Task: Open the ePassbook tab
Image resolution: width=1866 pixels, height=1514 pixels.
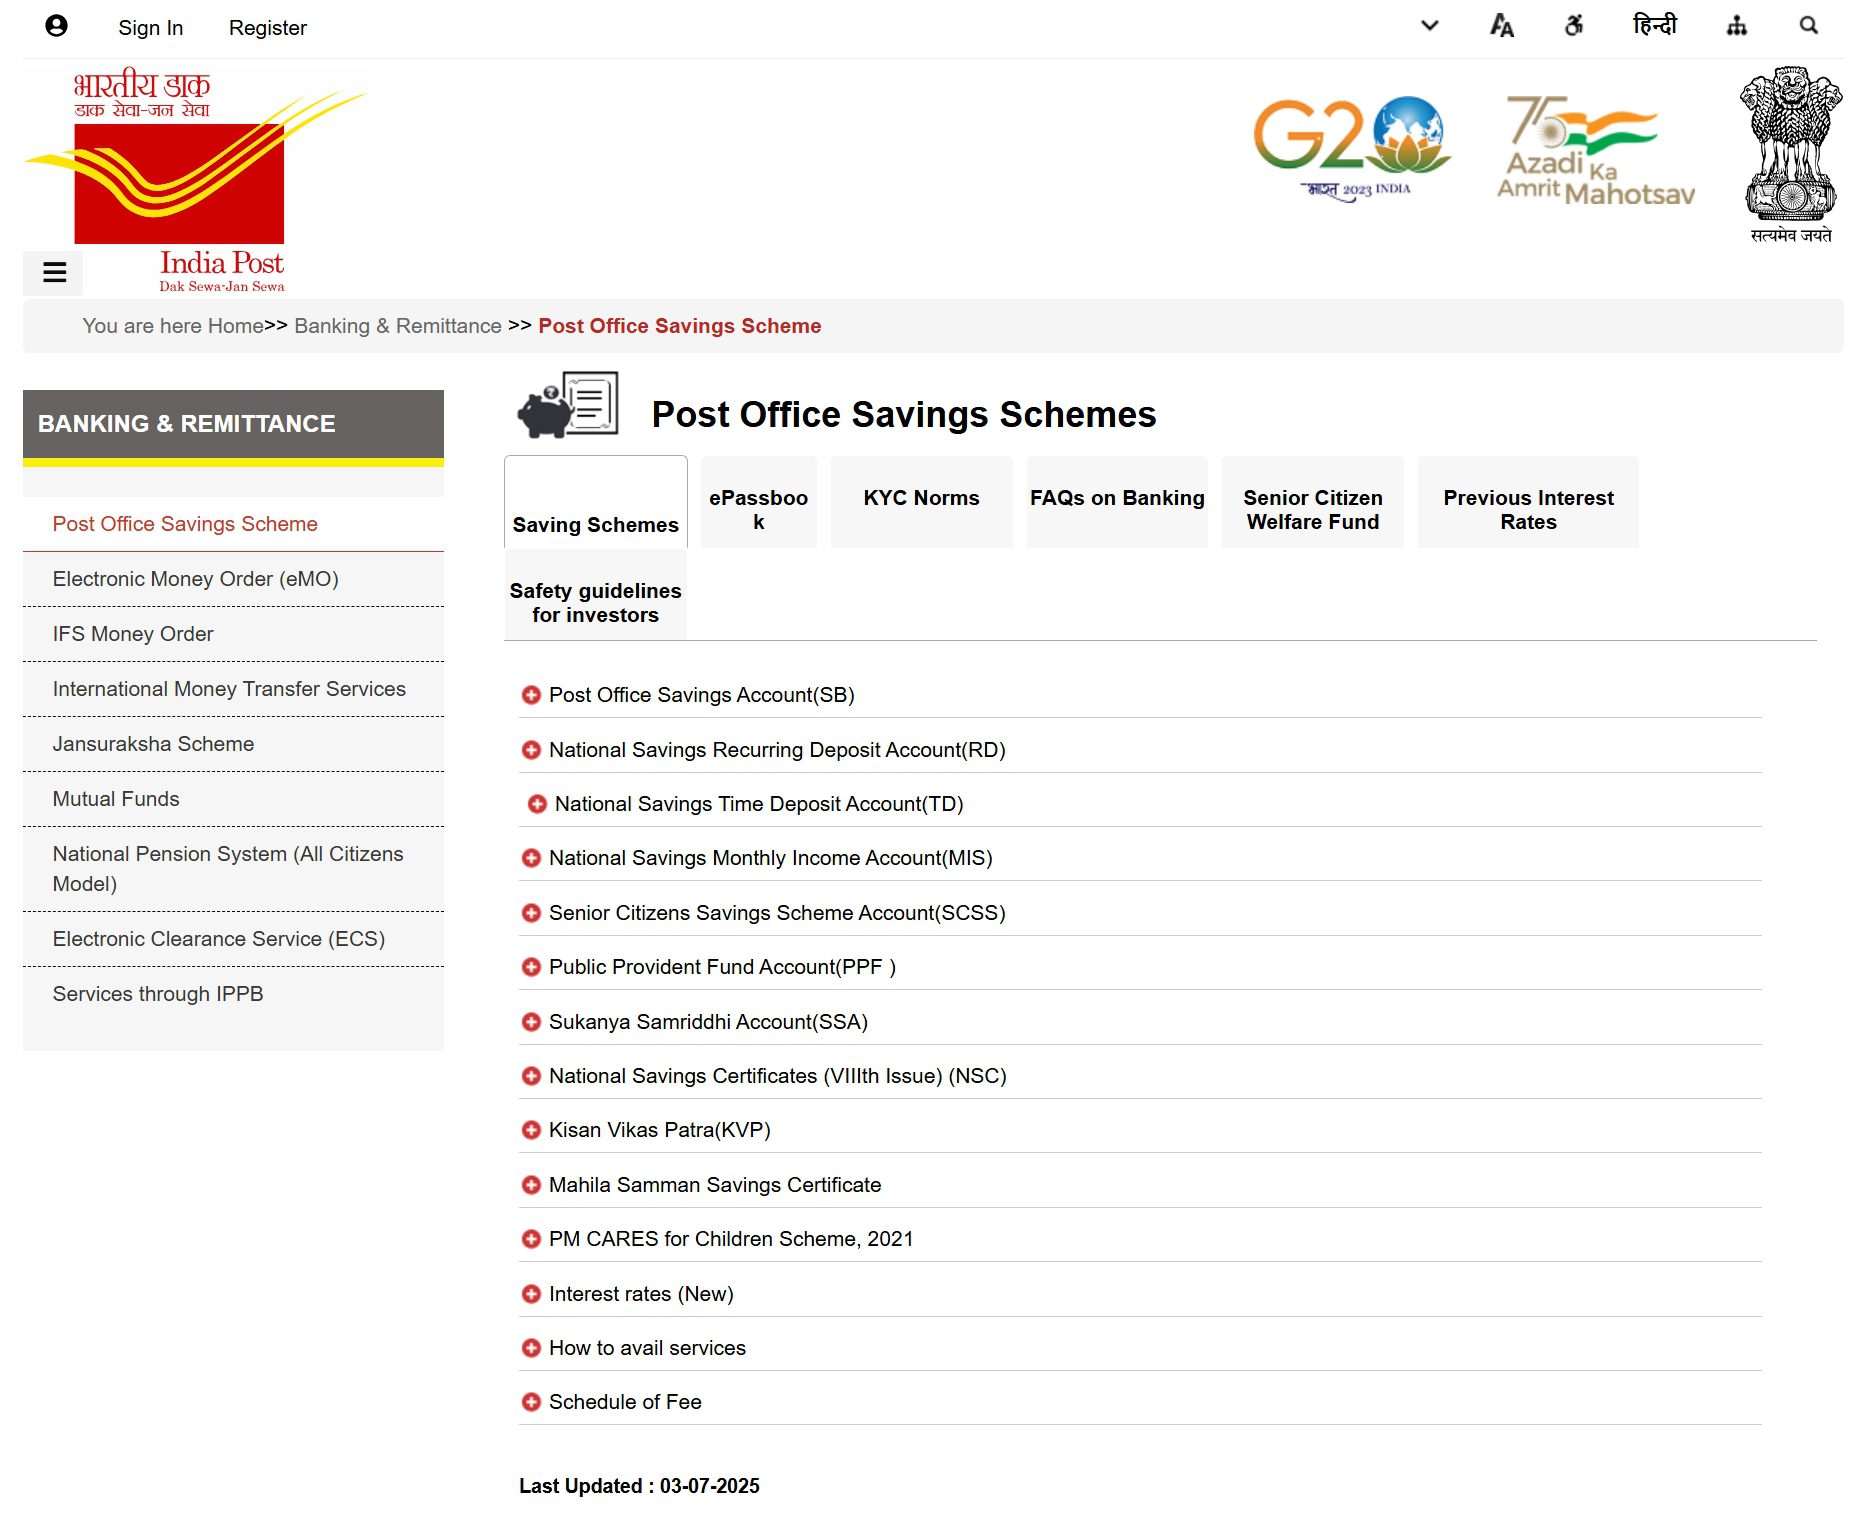Action: (759, 502)
